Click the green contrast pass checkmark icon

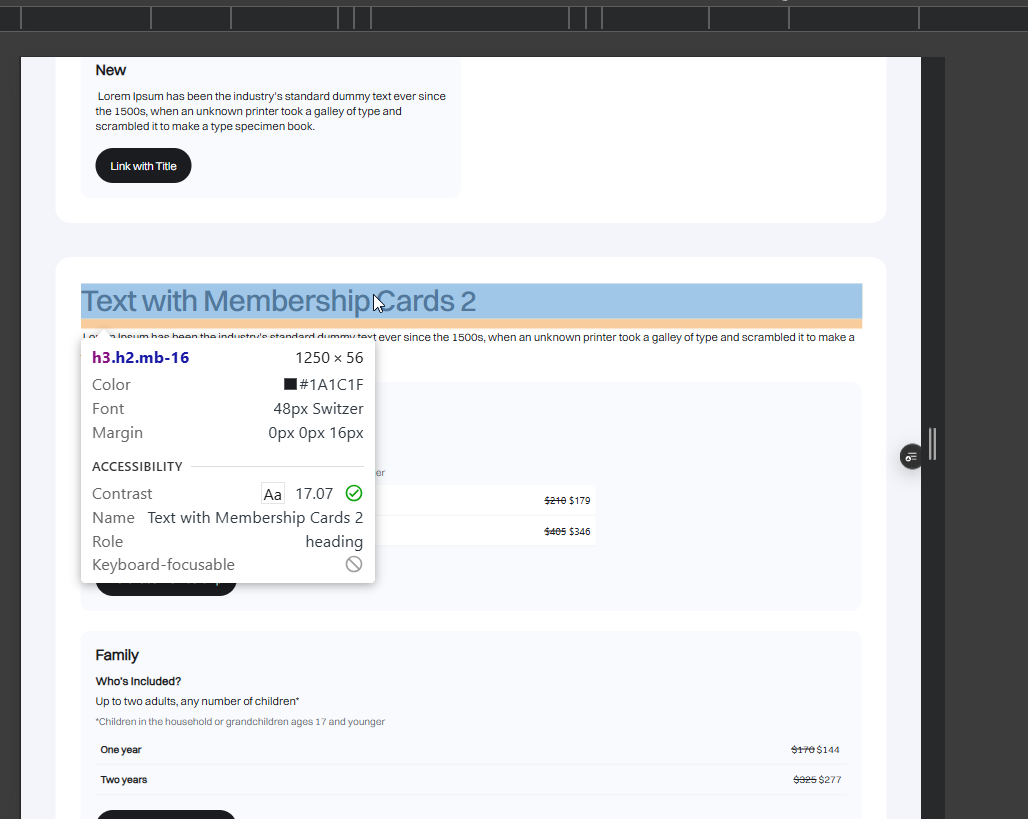353,493
